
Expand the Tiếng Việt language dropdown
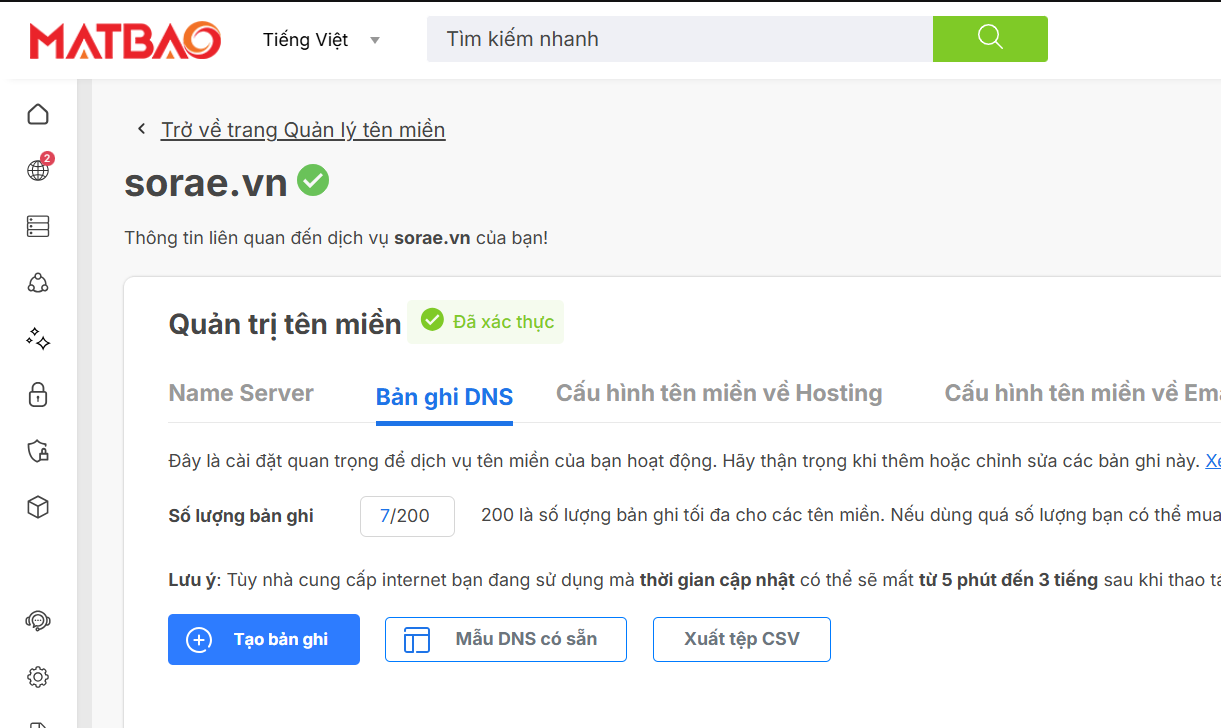pyautogui.click(x=321, y=40)
